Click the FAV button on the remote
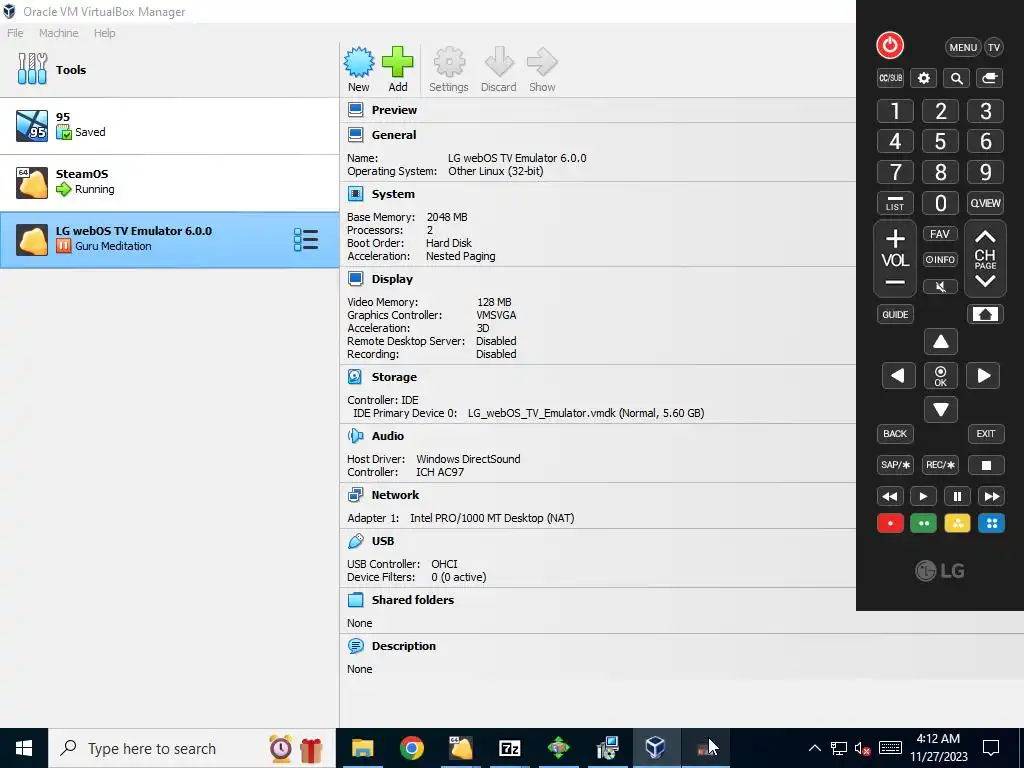The height and width of the screenshot is (768, 1024). point(940,234)
